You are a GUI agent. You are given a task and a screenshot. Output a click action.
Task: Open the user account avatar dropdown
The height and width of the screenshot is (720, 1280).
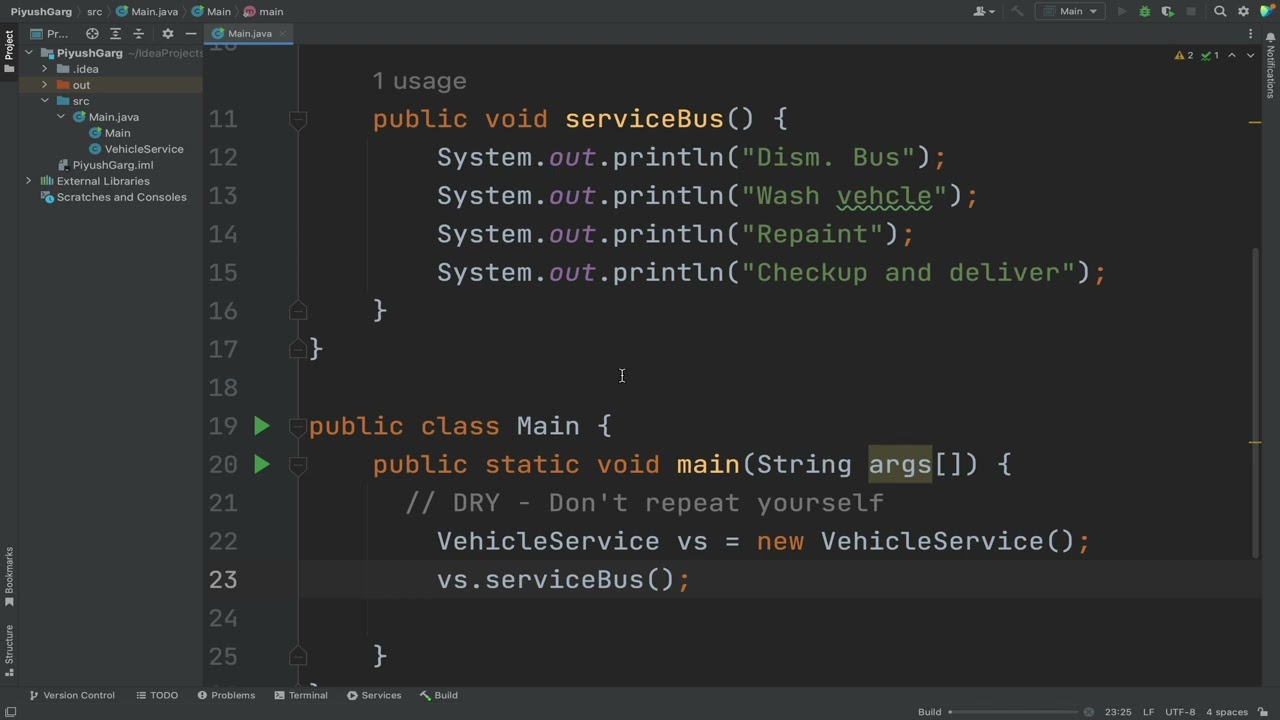[x=984, y=12]
